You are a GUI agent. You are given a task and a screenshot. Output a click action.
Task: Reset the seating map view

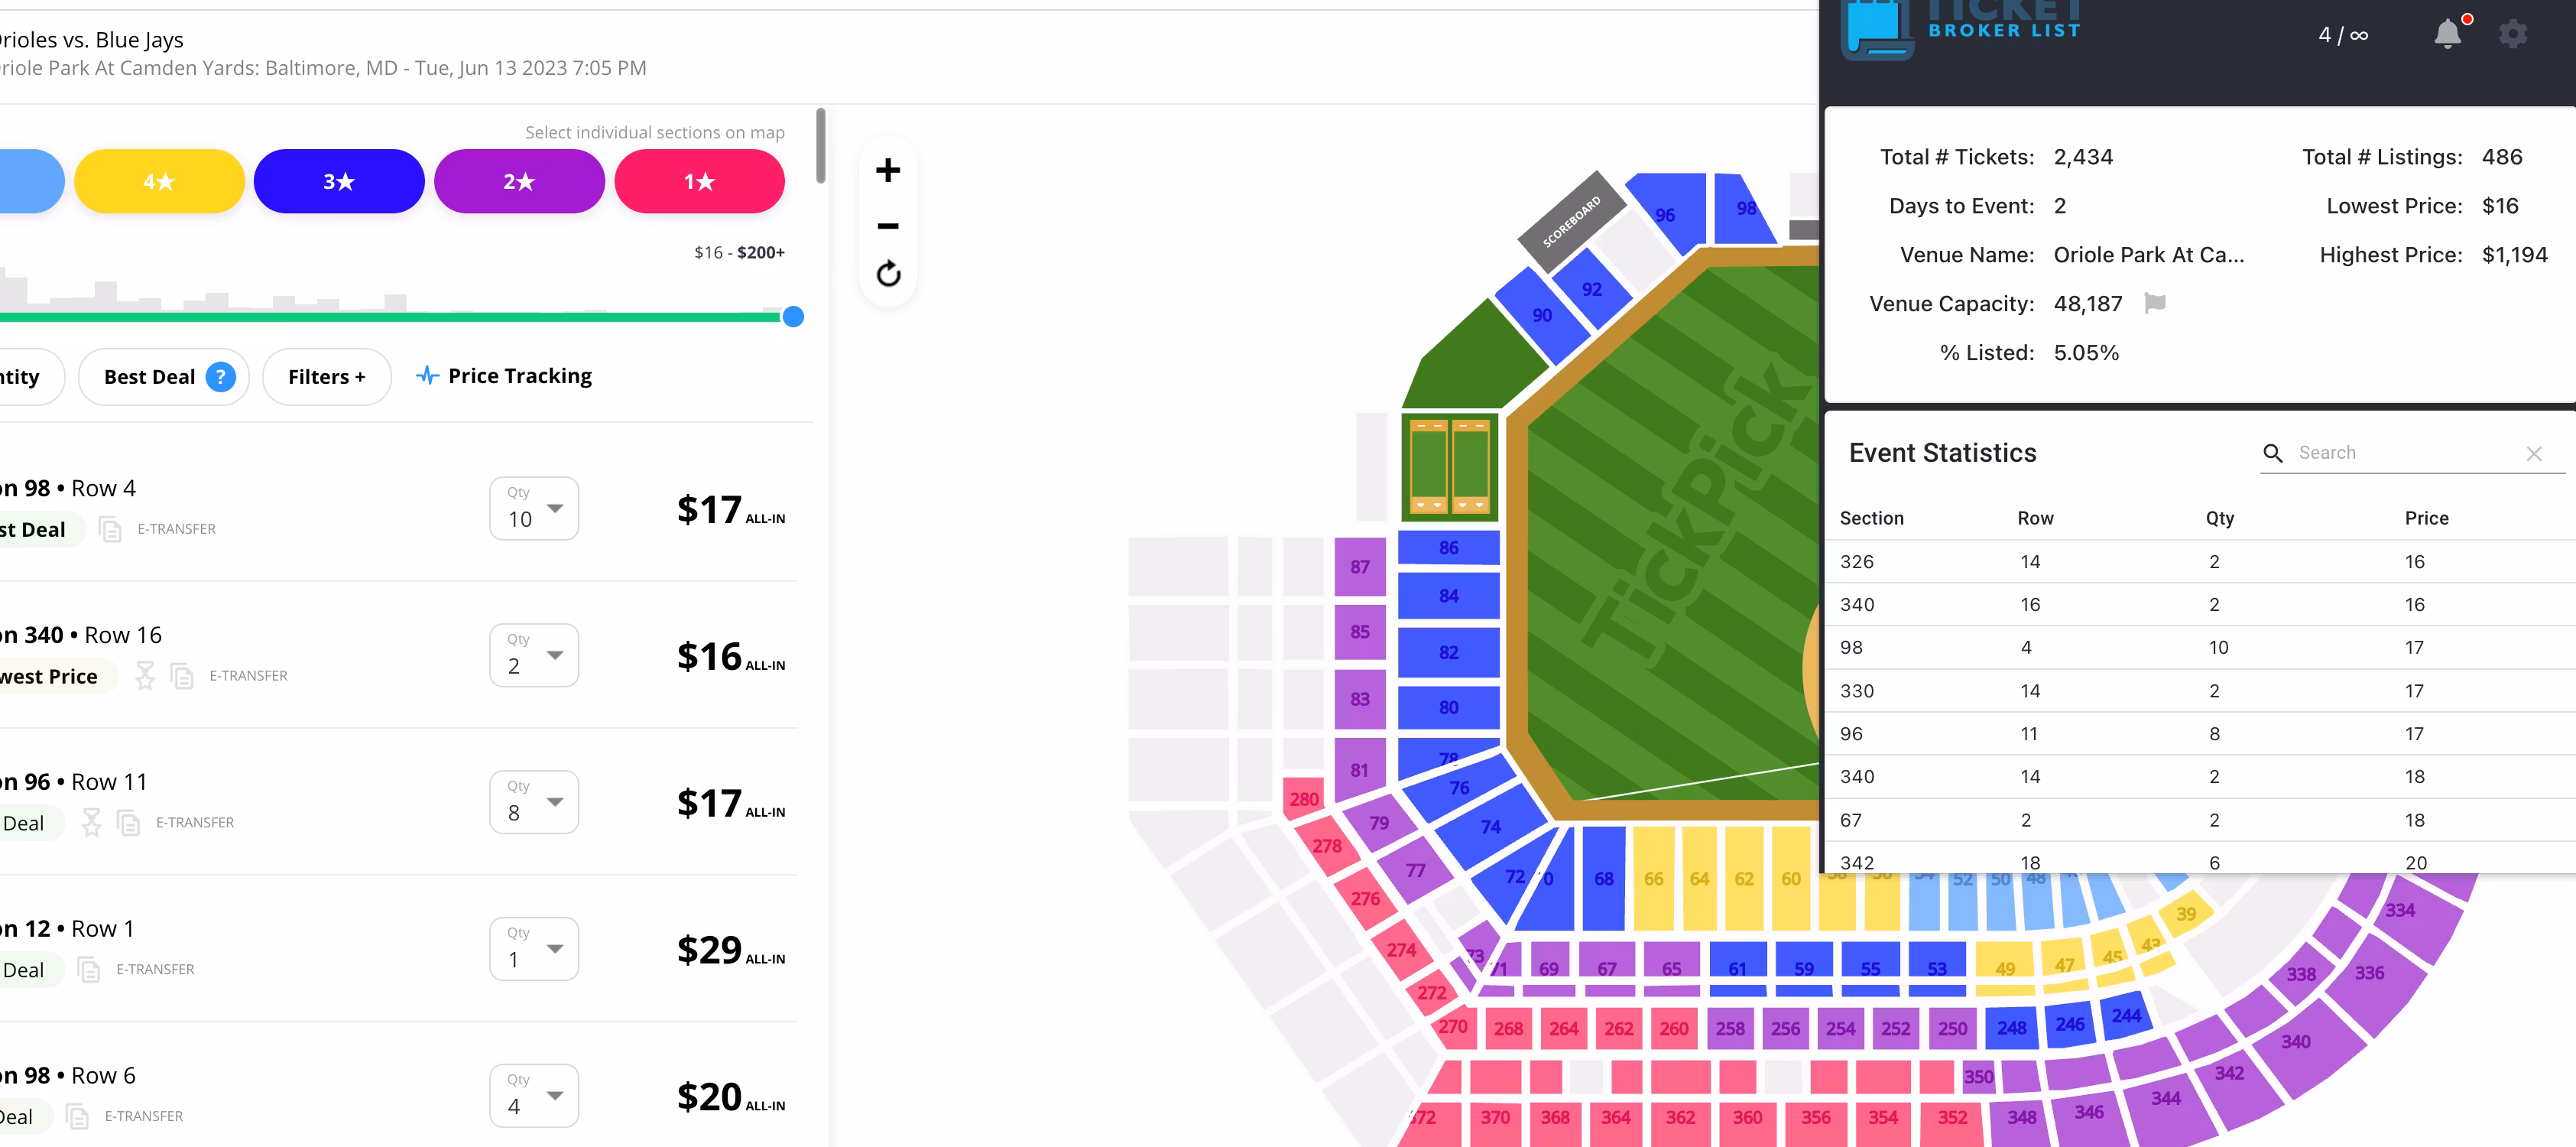pos(888,274)
